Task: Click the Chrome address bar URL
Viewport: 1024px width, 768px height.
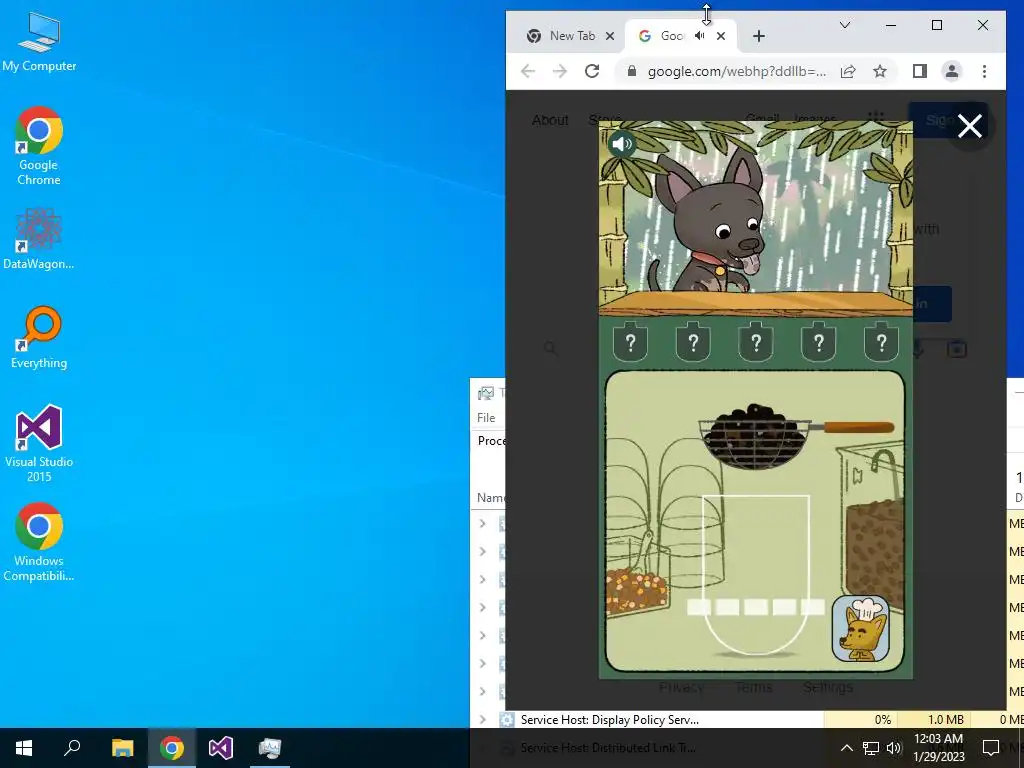Action: [737, 71]
